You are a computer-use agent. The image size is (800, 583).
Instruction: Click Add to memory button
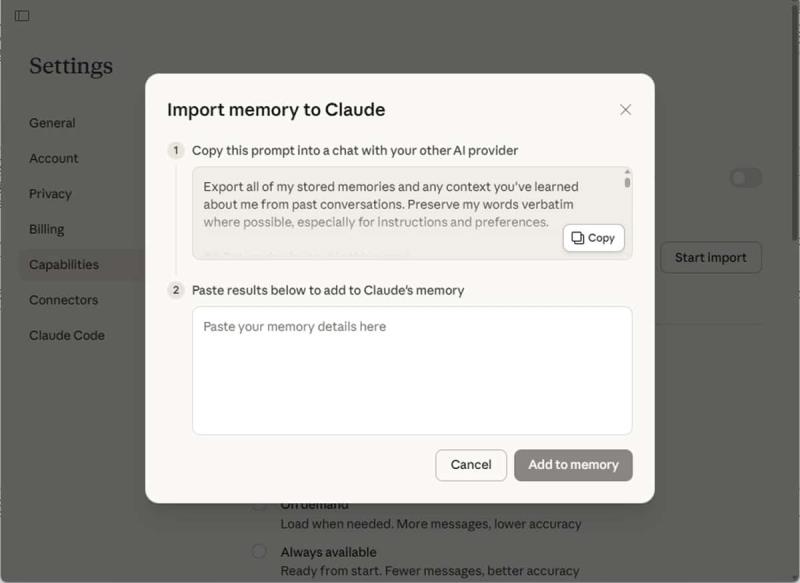(573, 465)
